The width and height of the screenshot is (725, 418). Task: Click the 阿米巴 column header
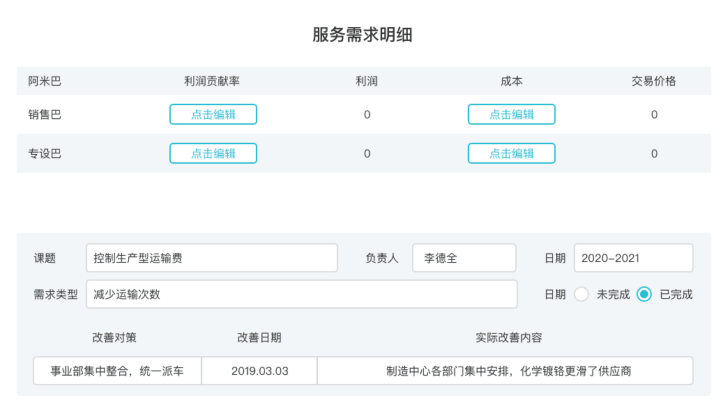pyautogui.click(x=45, y=81)
